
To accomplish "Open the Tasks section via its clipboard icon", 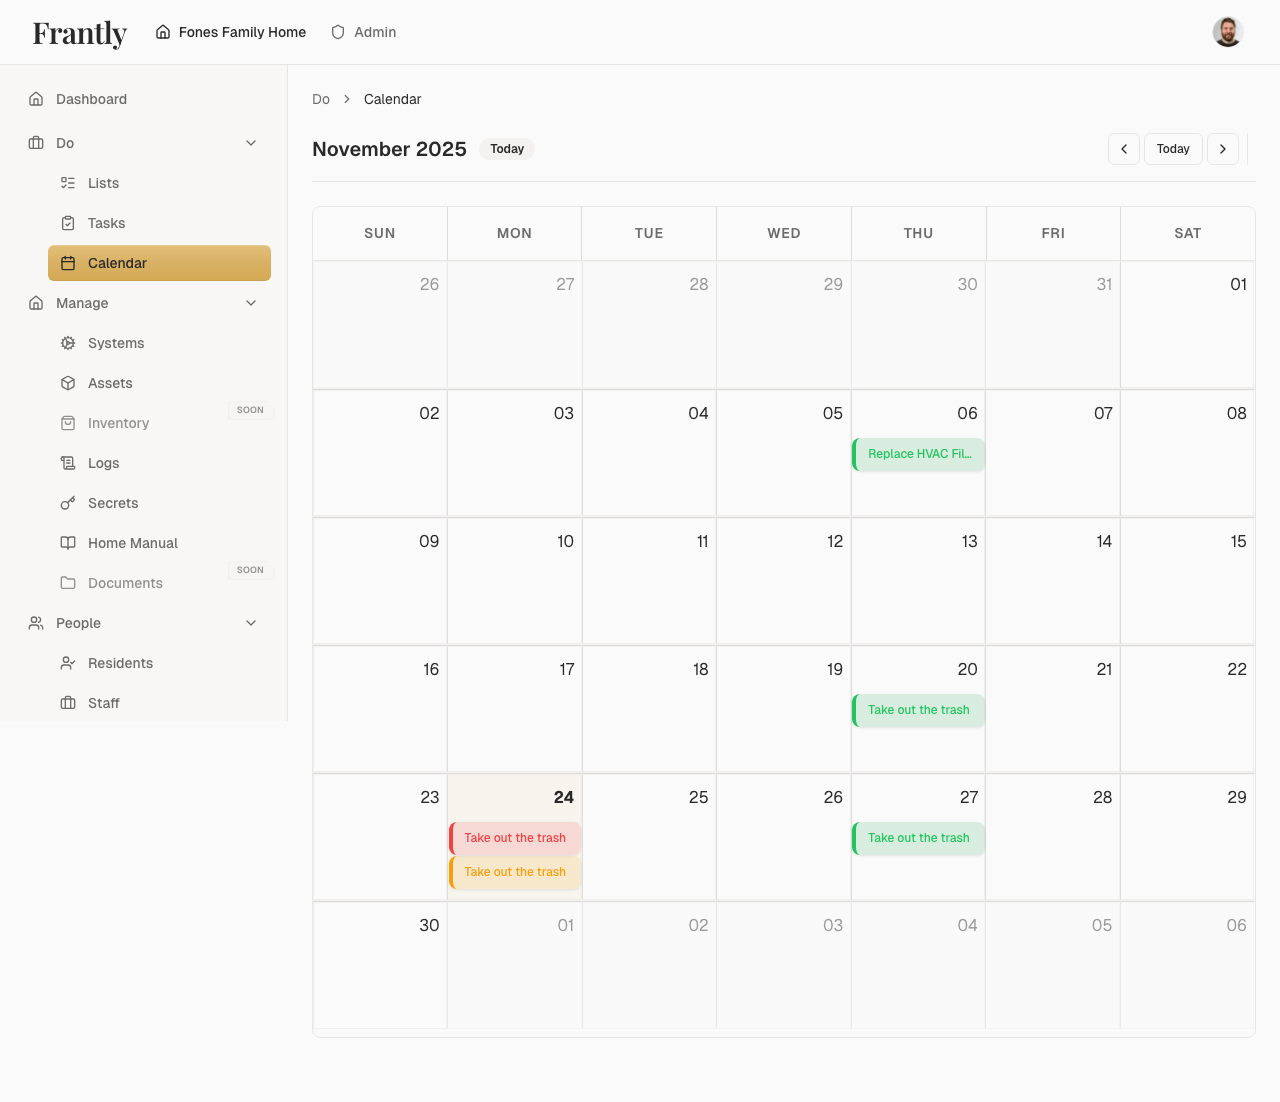I will (x=68, y=223).
